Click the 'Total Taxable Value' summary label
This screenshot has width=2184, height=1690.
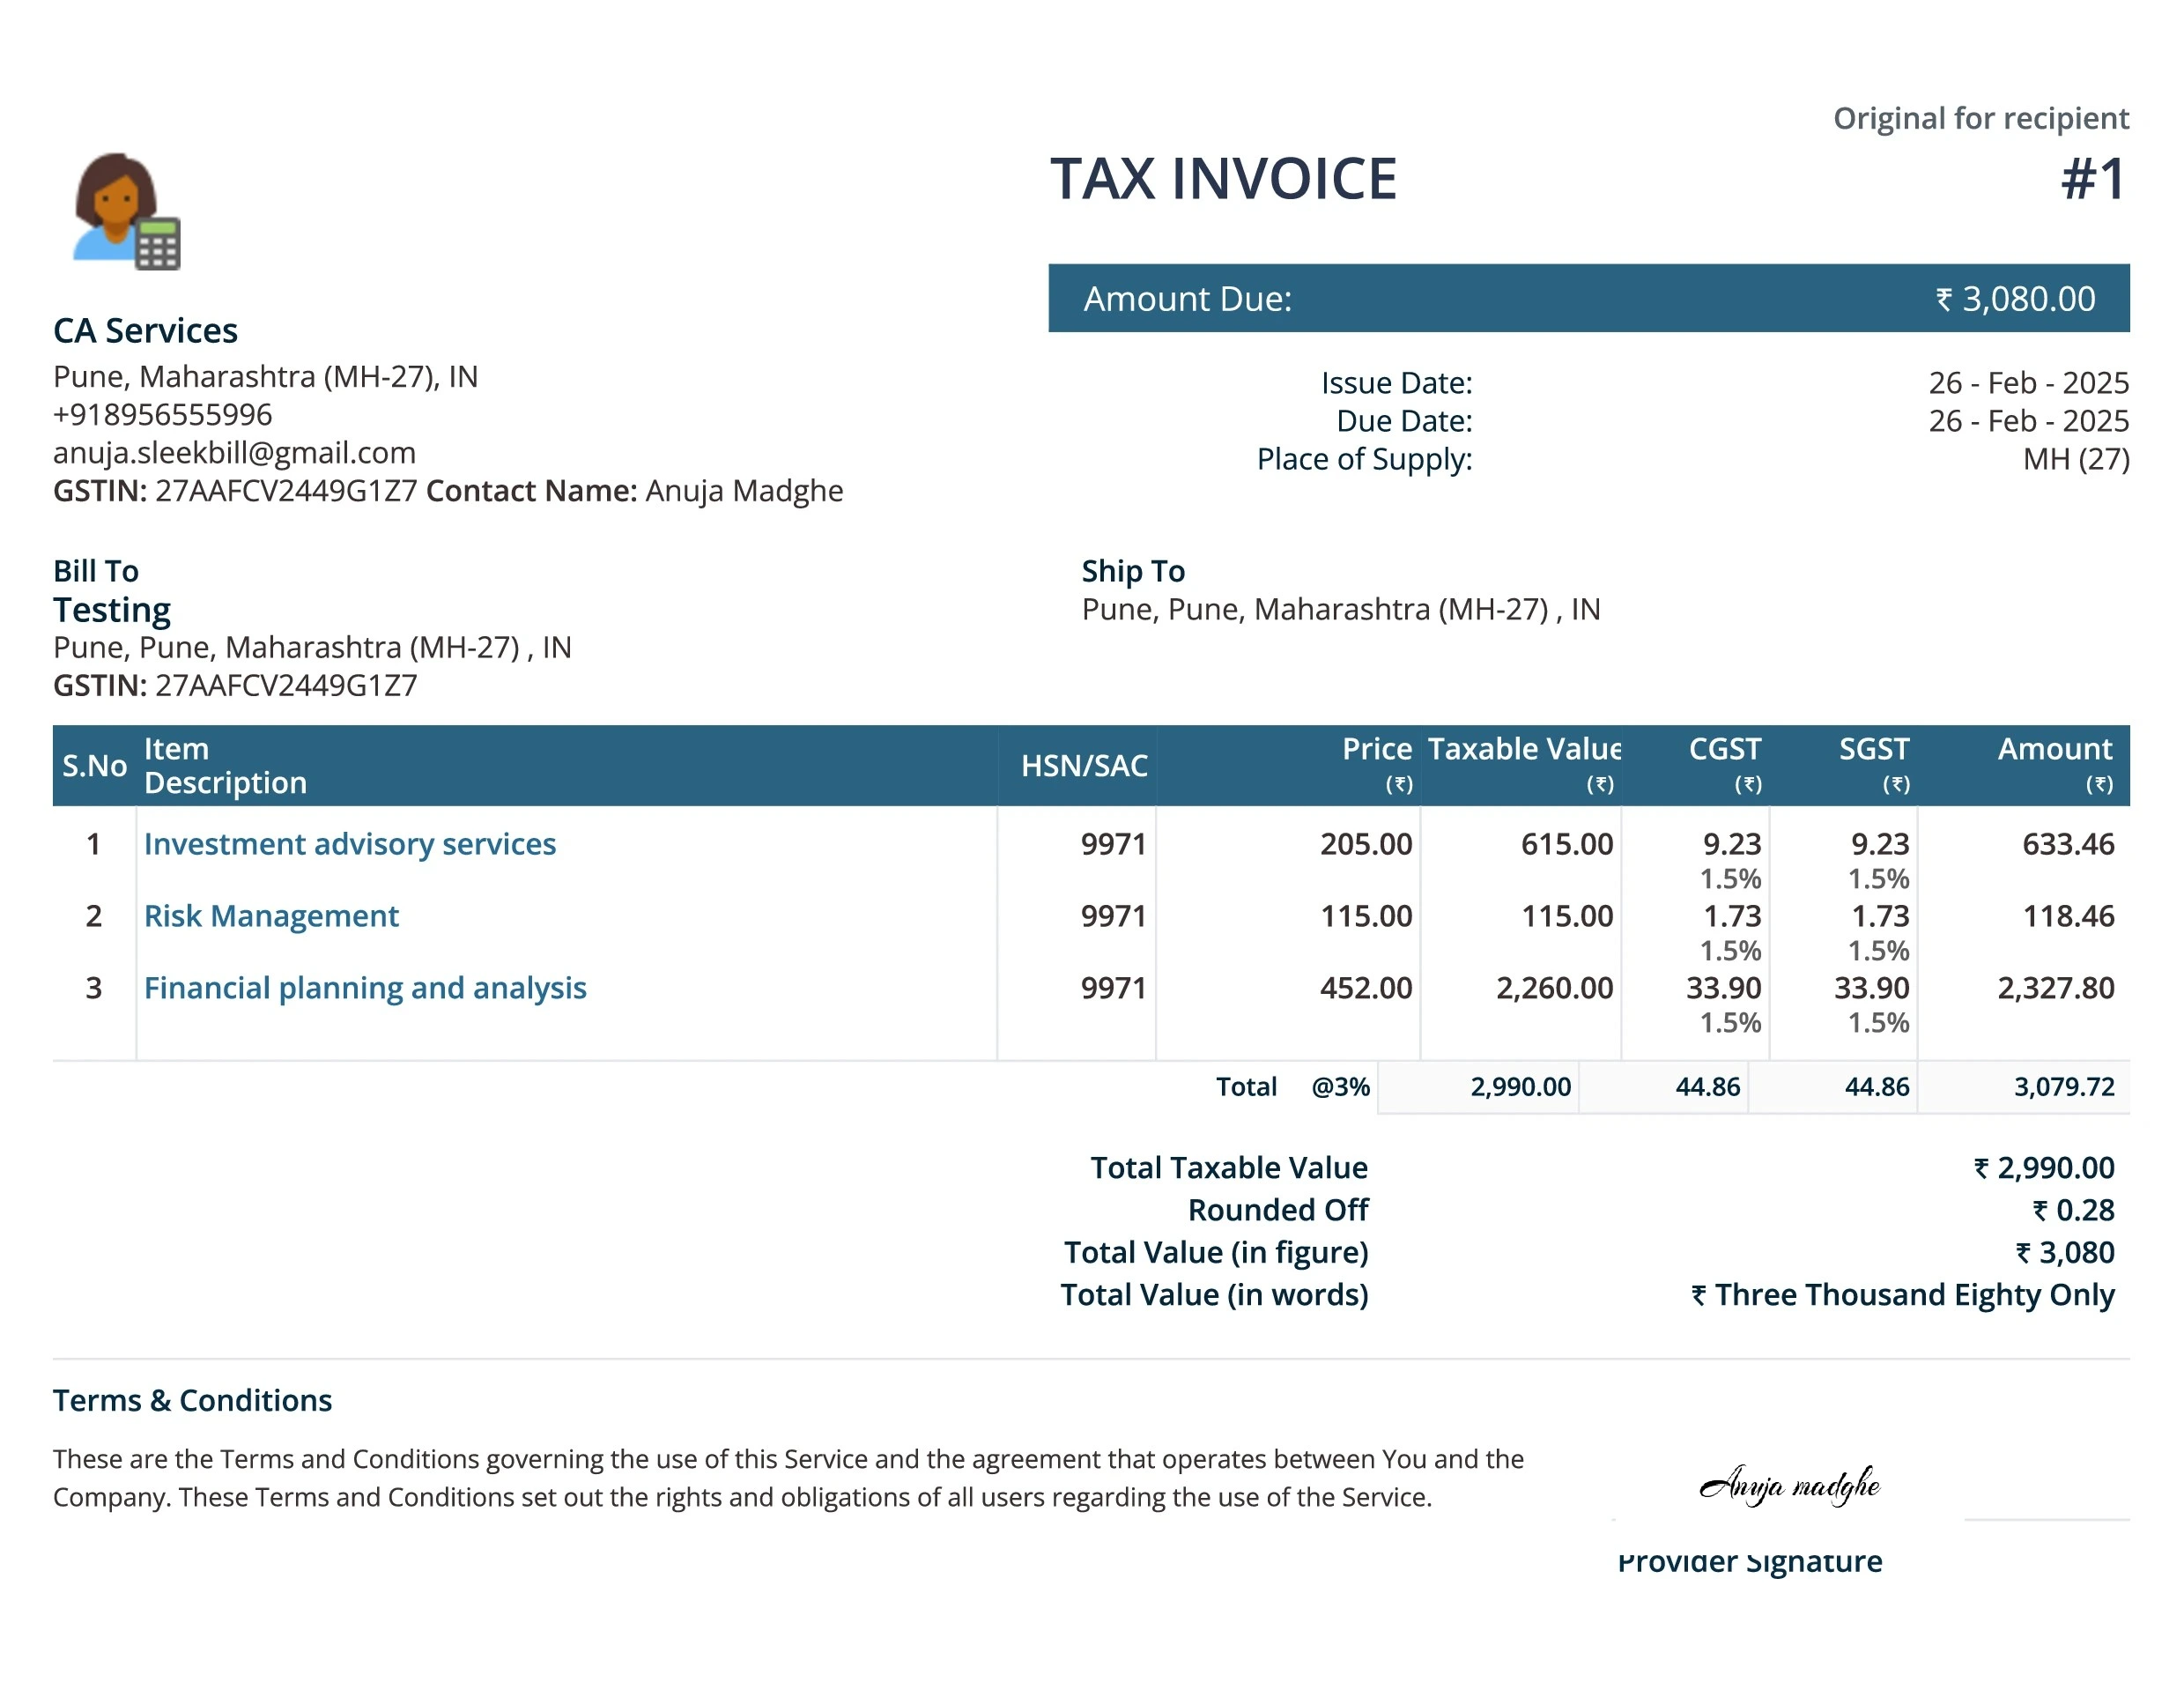1229,1168
